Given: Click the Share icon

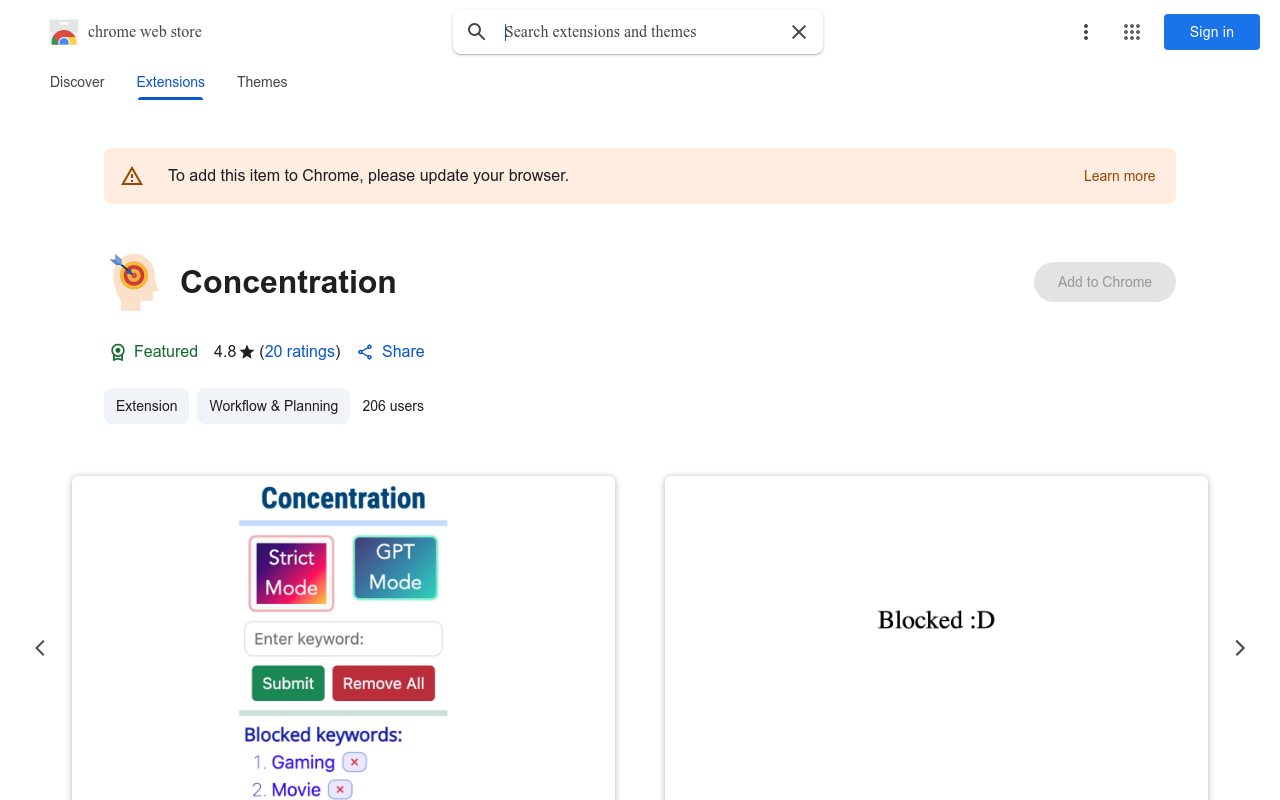Looking at the screenshot, I should (x=365, y=352).
